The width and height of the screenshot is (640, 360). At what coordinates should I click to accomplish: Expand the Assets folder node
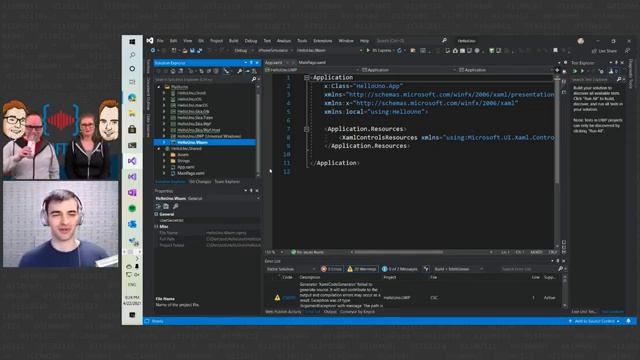[x=164, y=155]
